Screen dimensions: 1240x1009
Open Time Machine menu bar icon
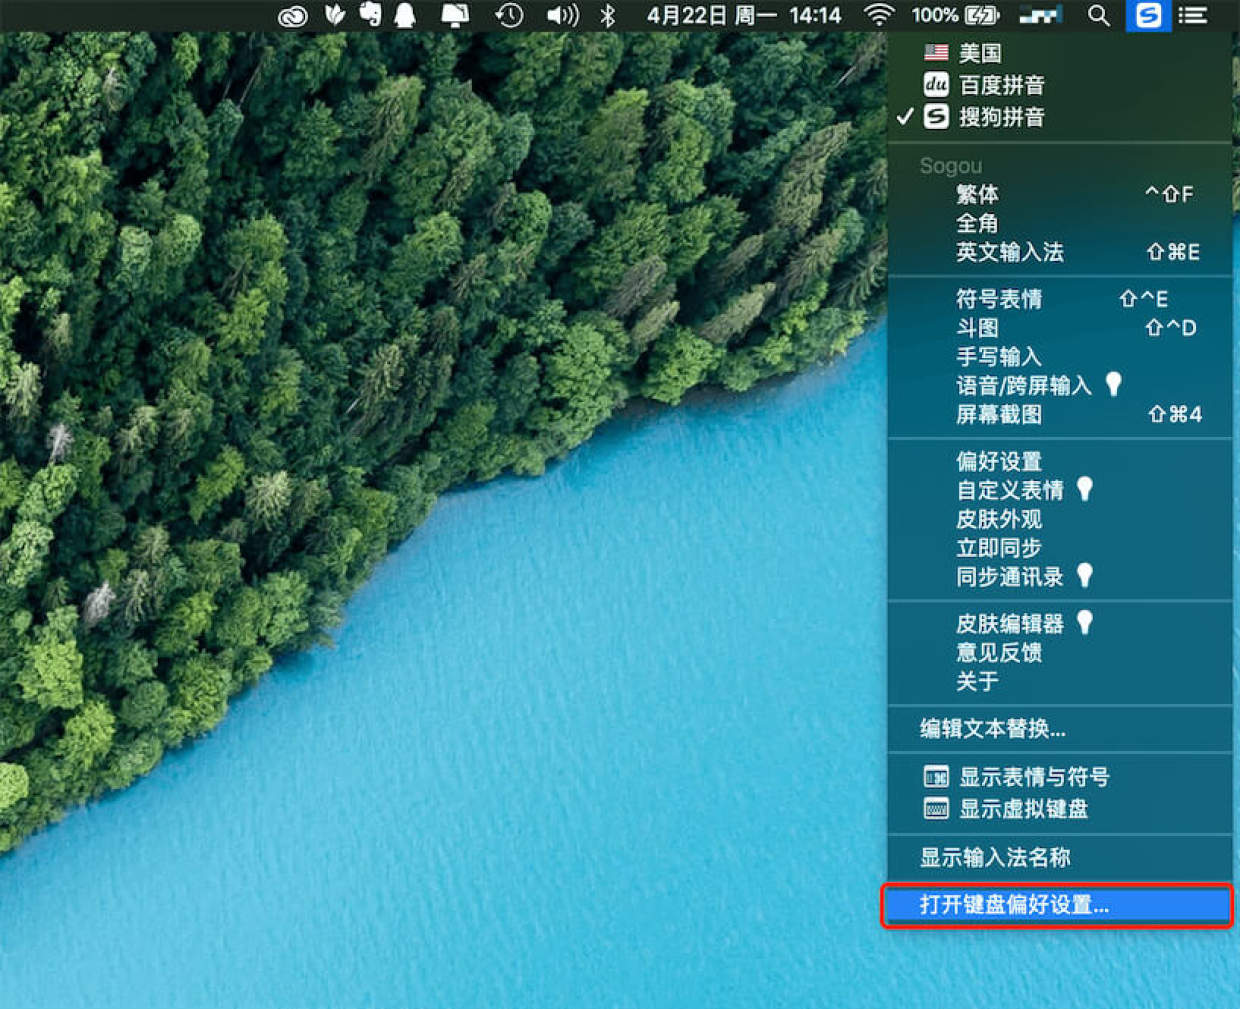(509, 15)
